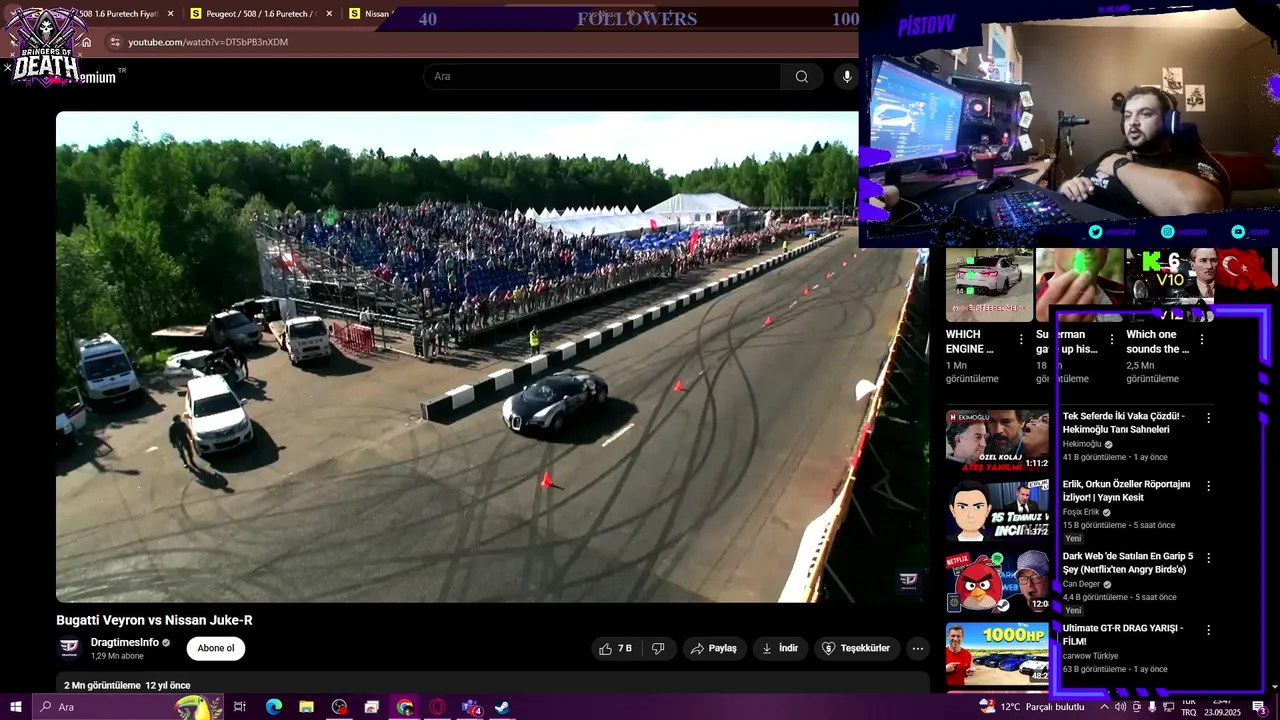Open Microsoft Teams from the taskbar
This screenshot has width=1280, height=720.
point(471,707)
